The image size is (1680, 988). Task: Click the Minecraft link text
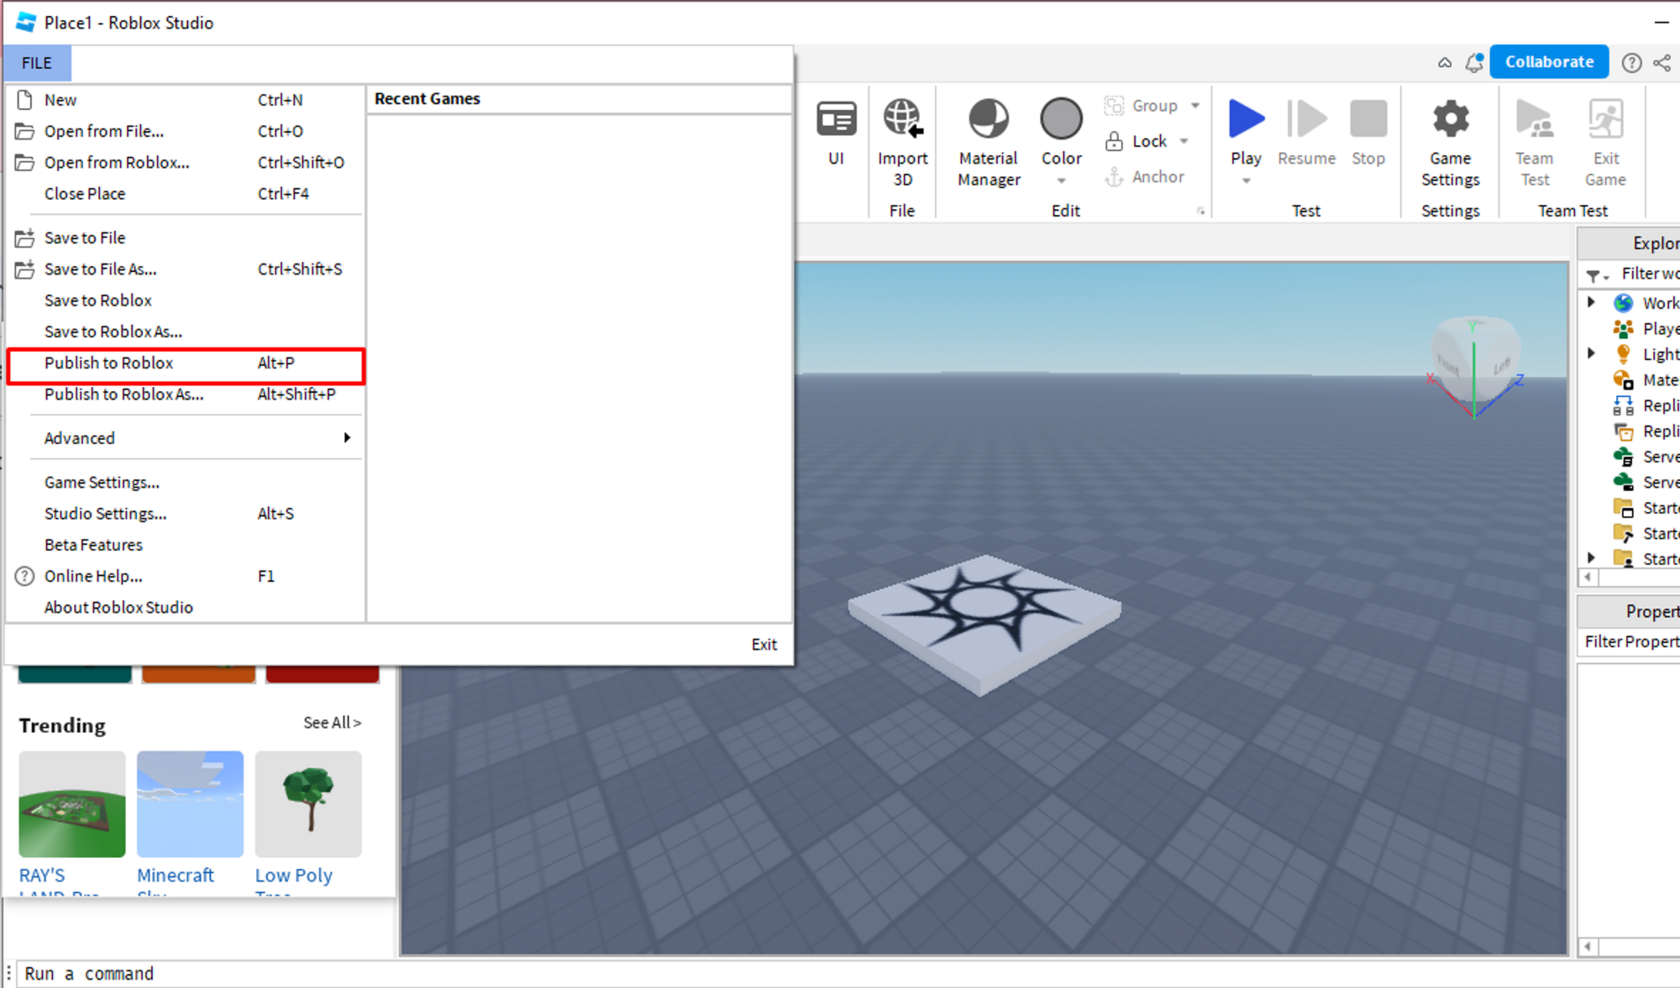tap(175, 875)
